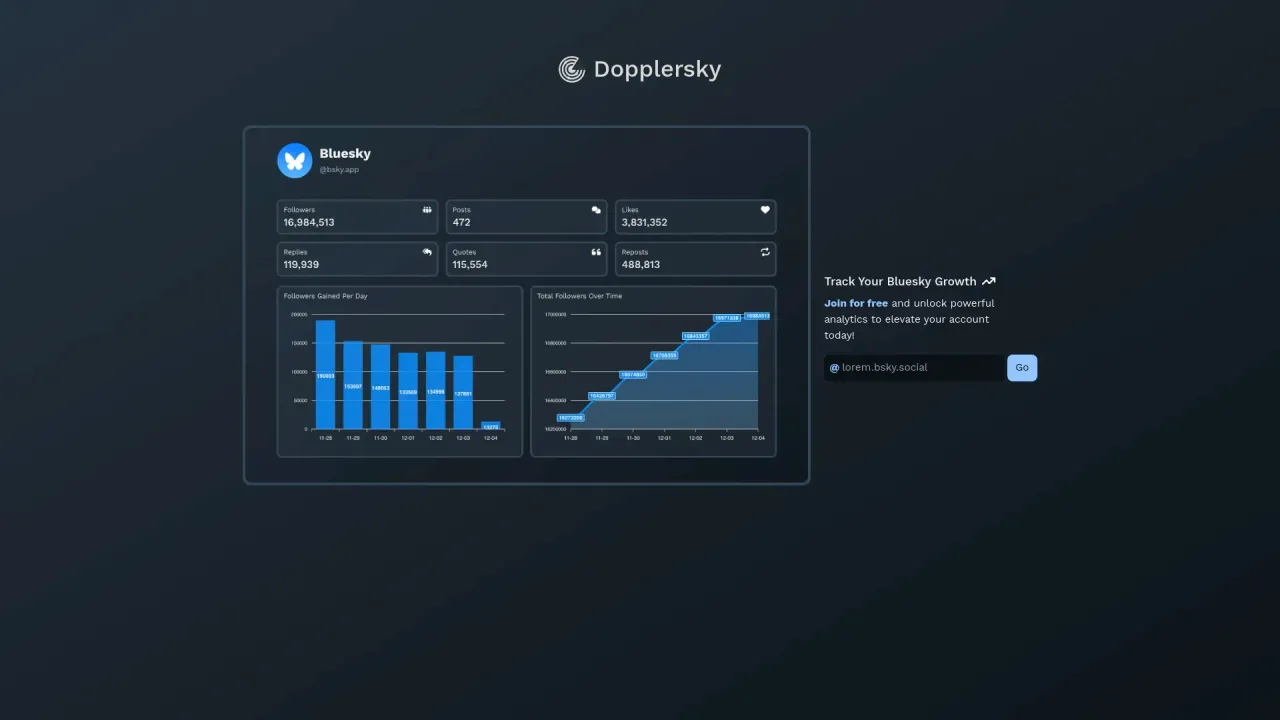Open the Join for free link

(855, 303)
